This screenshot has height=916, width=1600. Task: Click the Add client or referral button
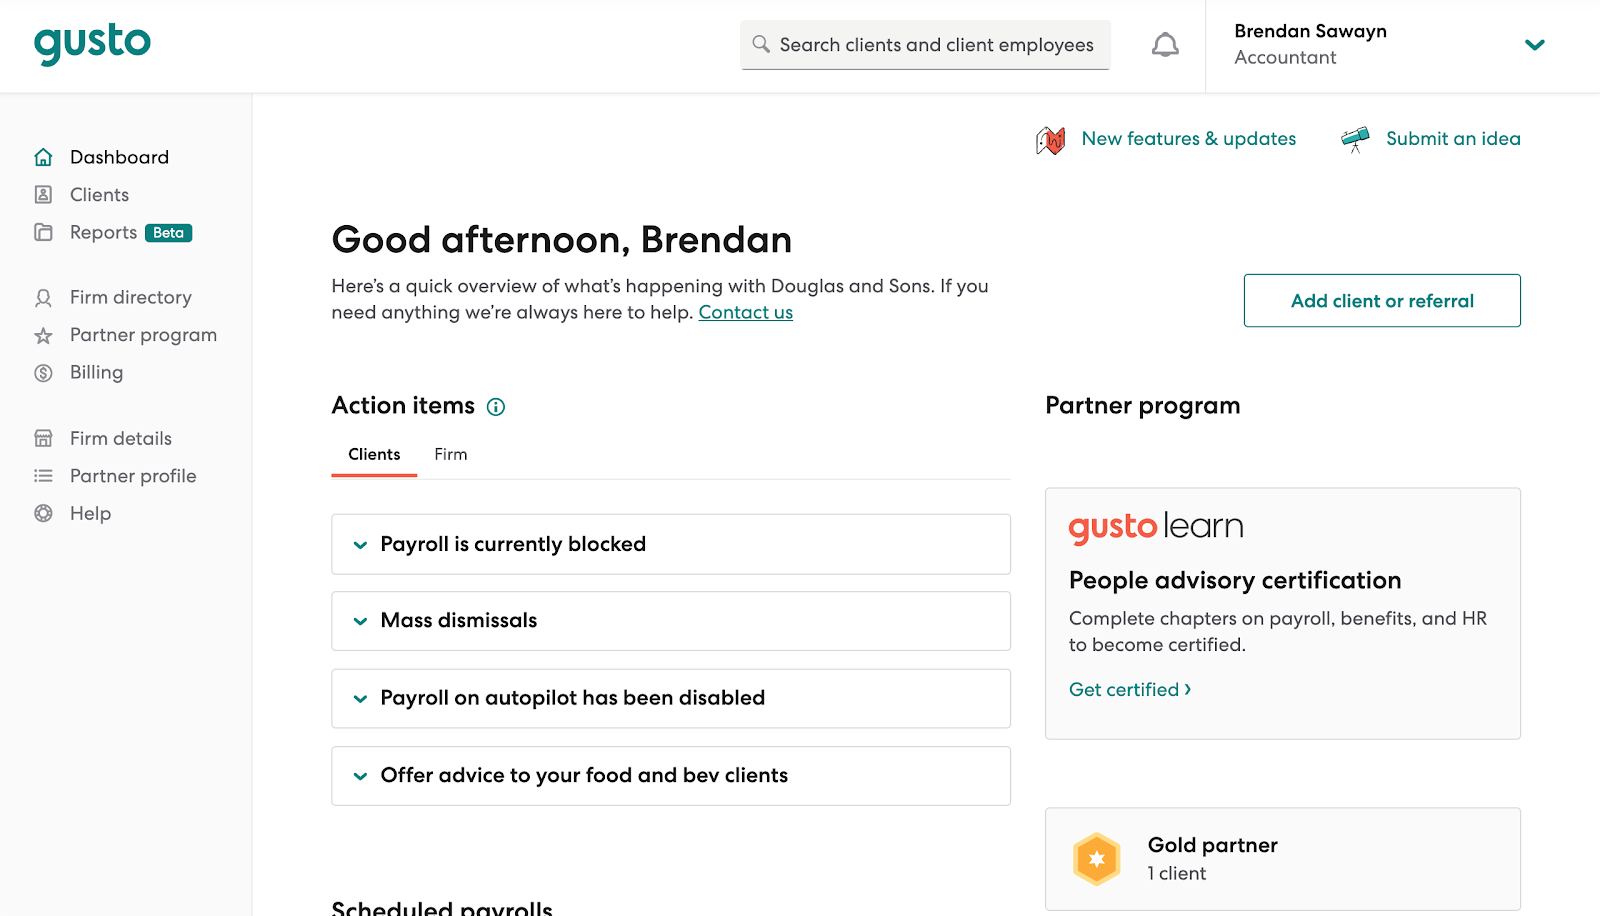(x=1382, y=301)
